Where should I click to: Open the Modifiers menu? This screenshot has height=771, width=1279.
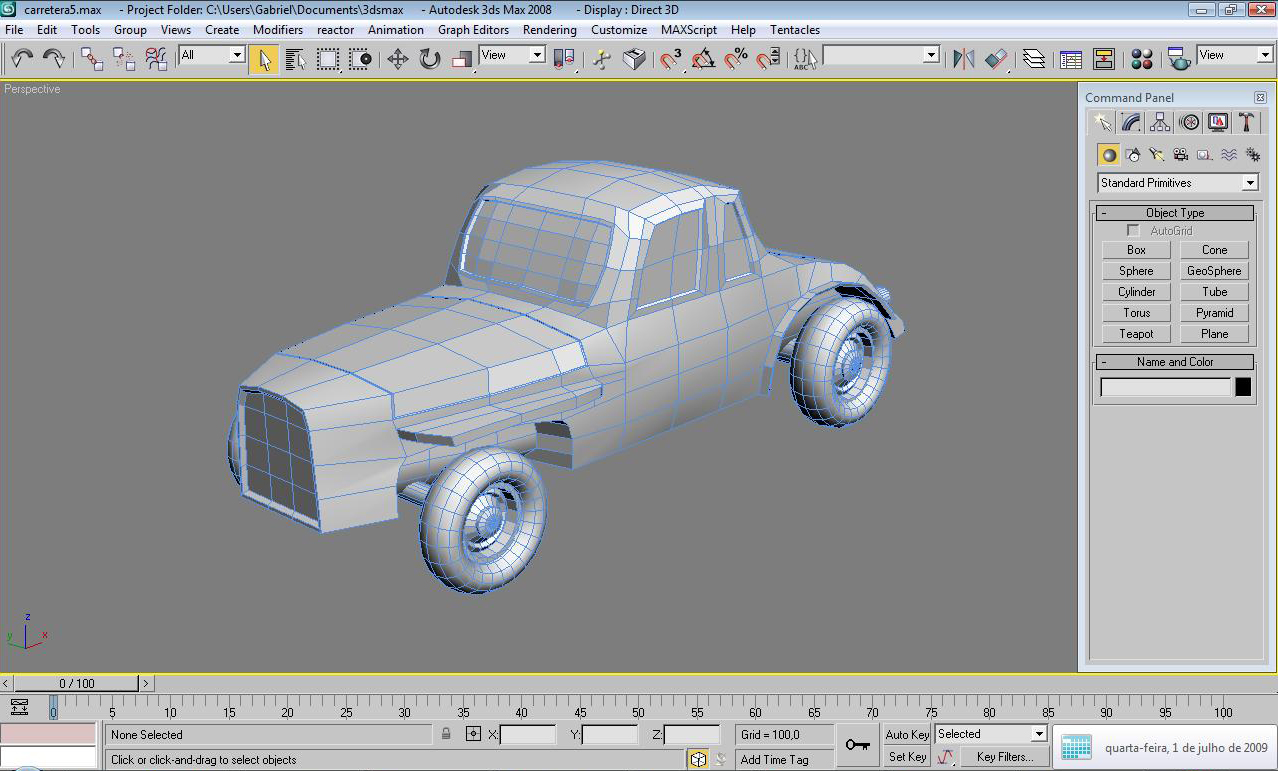[277, 30]
